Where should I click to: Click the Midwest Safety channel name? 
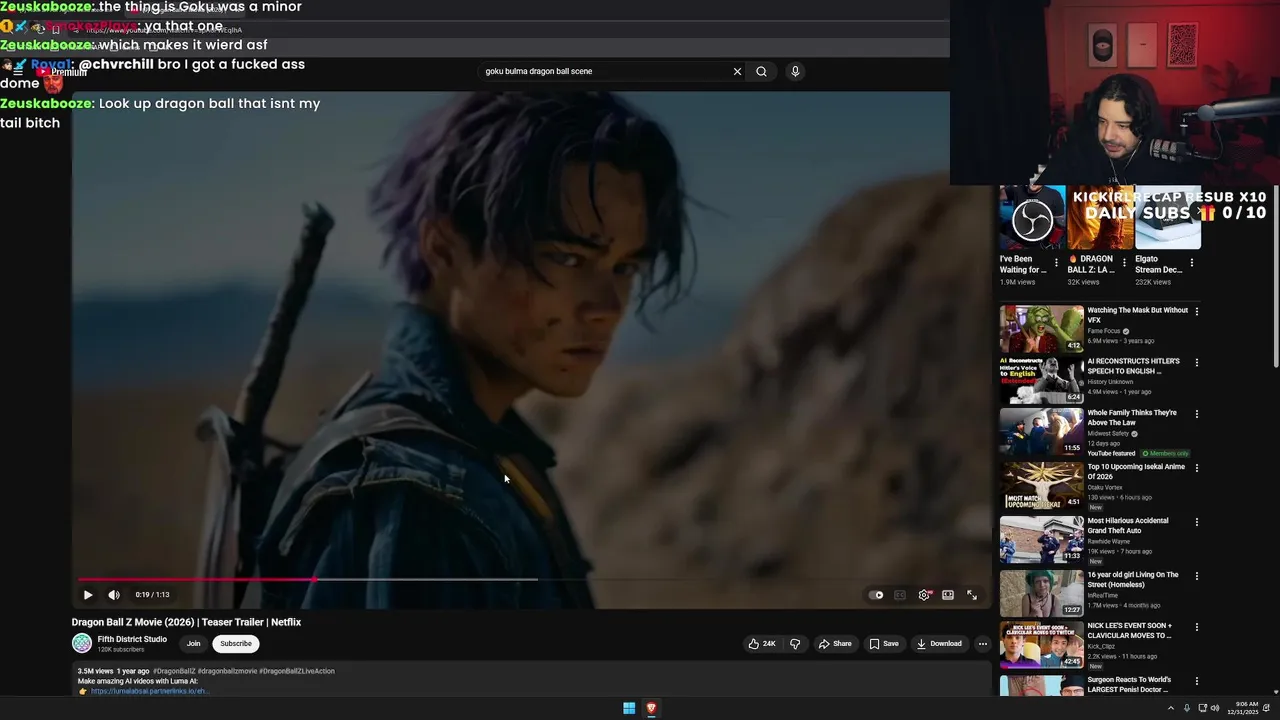pyautogui.click(x=1110, y=434)
